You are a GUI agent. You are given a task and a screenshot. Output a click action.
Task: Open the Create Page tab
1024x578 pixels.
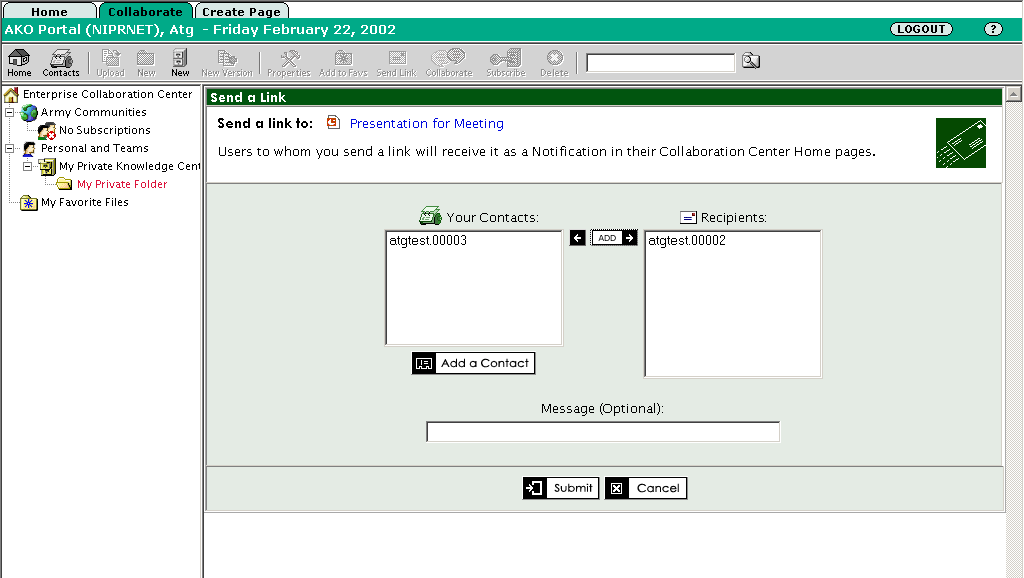tap(241, 12)
